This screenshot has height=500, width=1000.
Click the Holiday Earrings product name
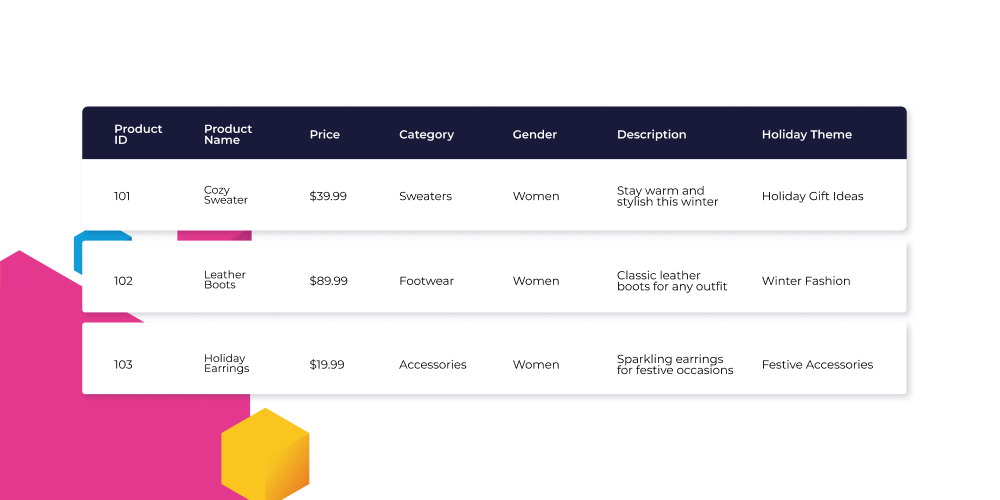(x=226, y=364)
